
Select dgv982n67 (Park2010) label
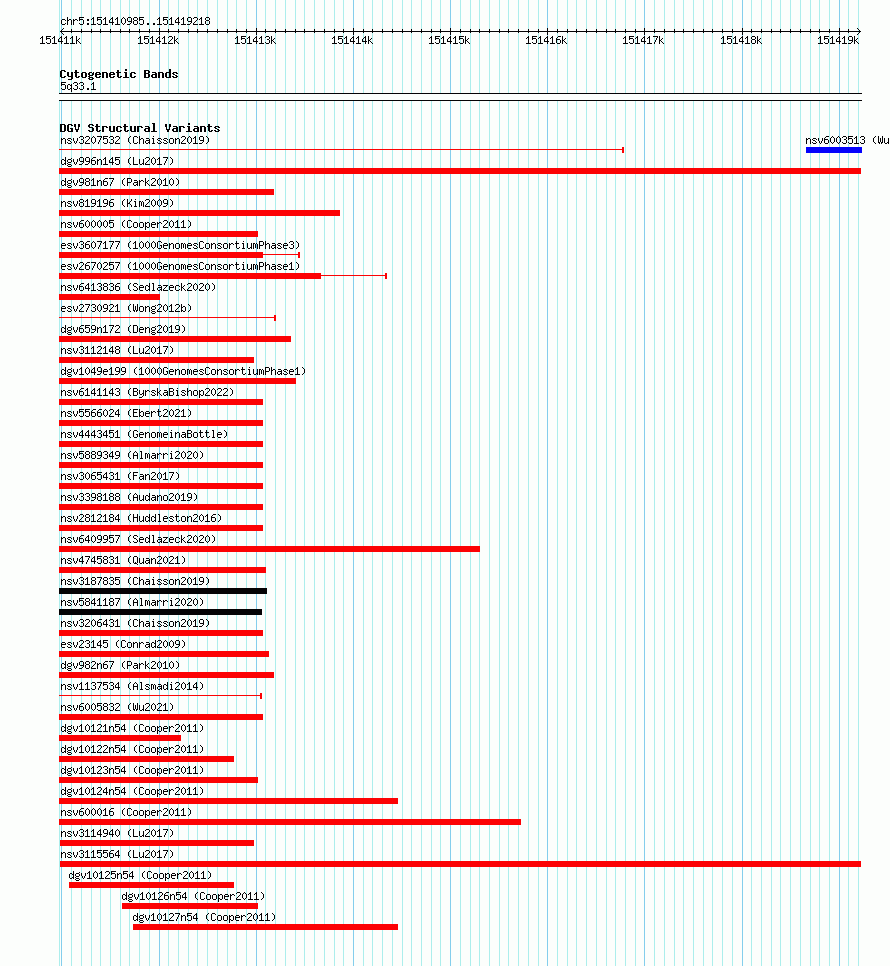coord(120,665)
